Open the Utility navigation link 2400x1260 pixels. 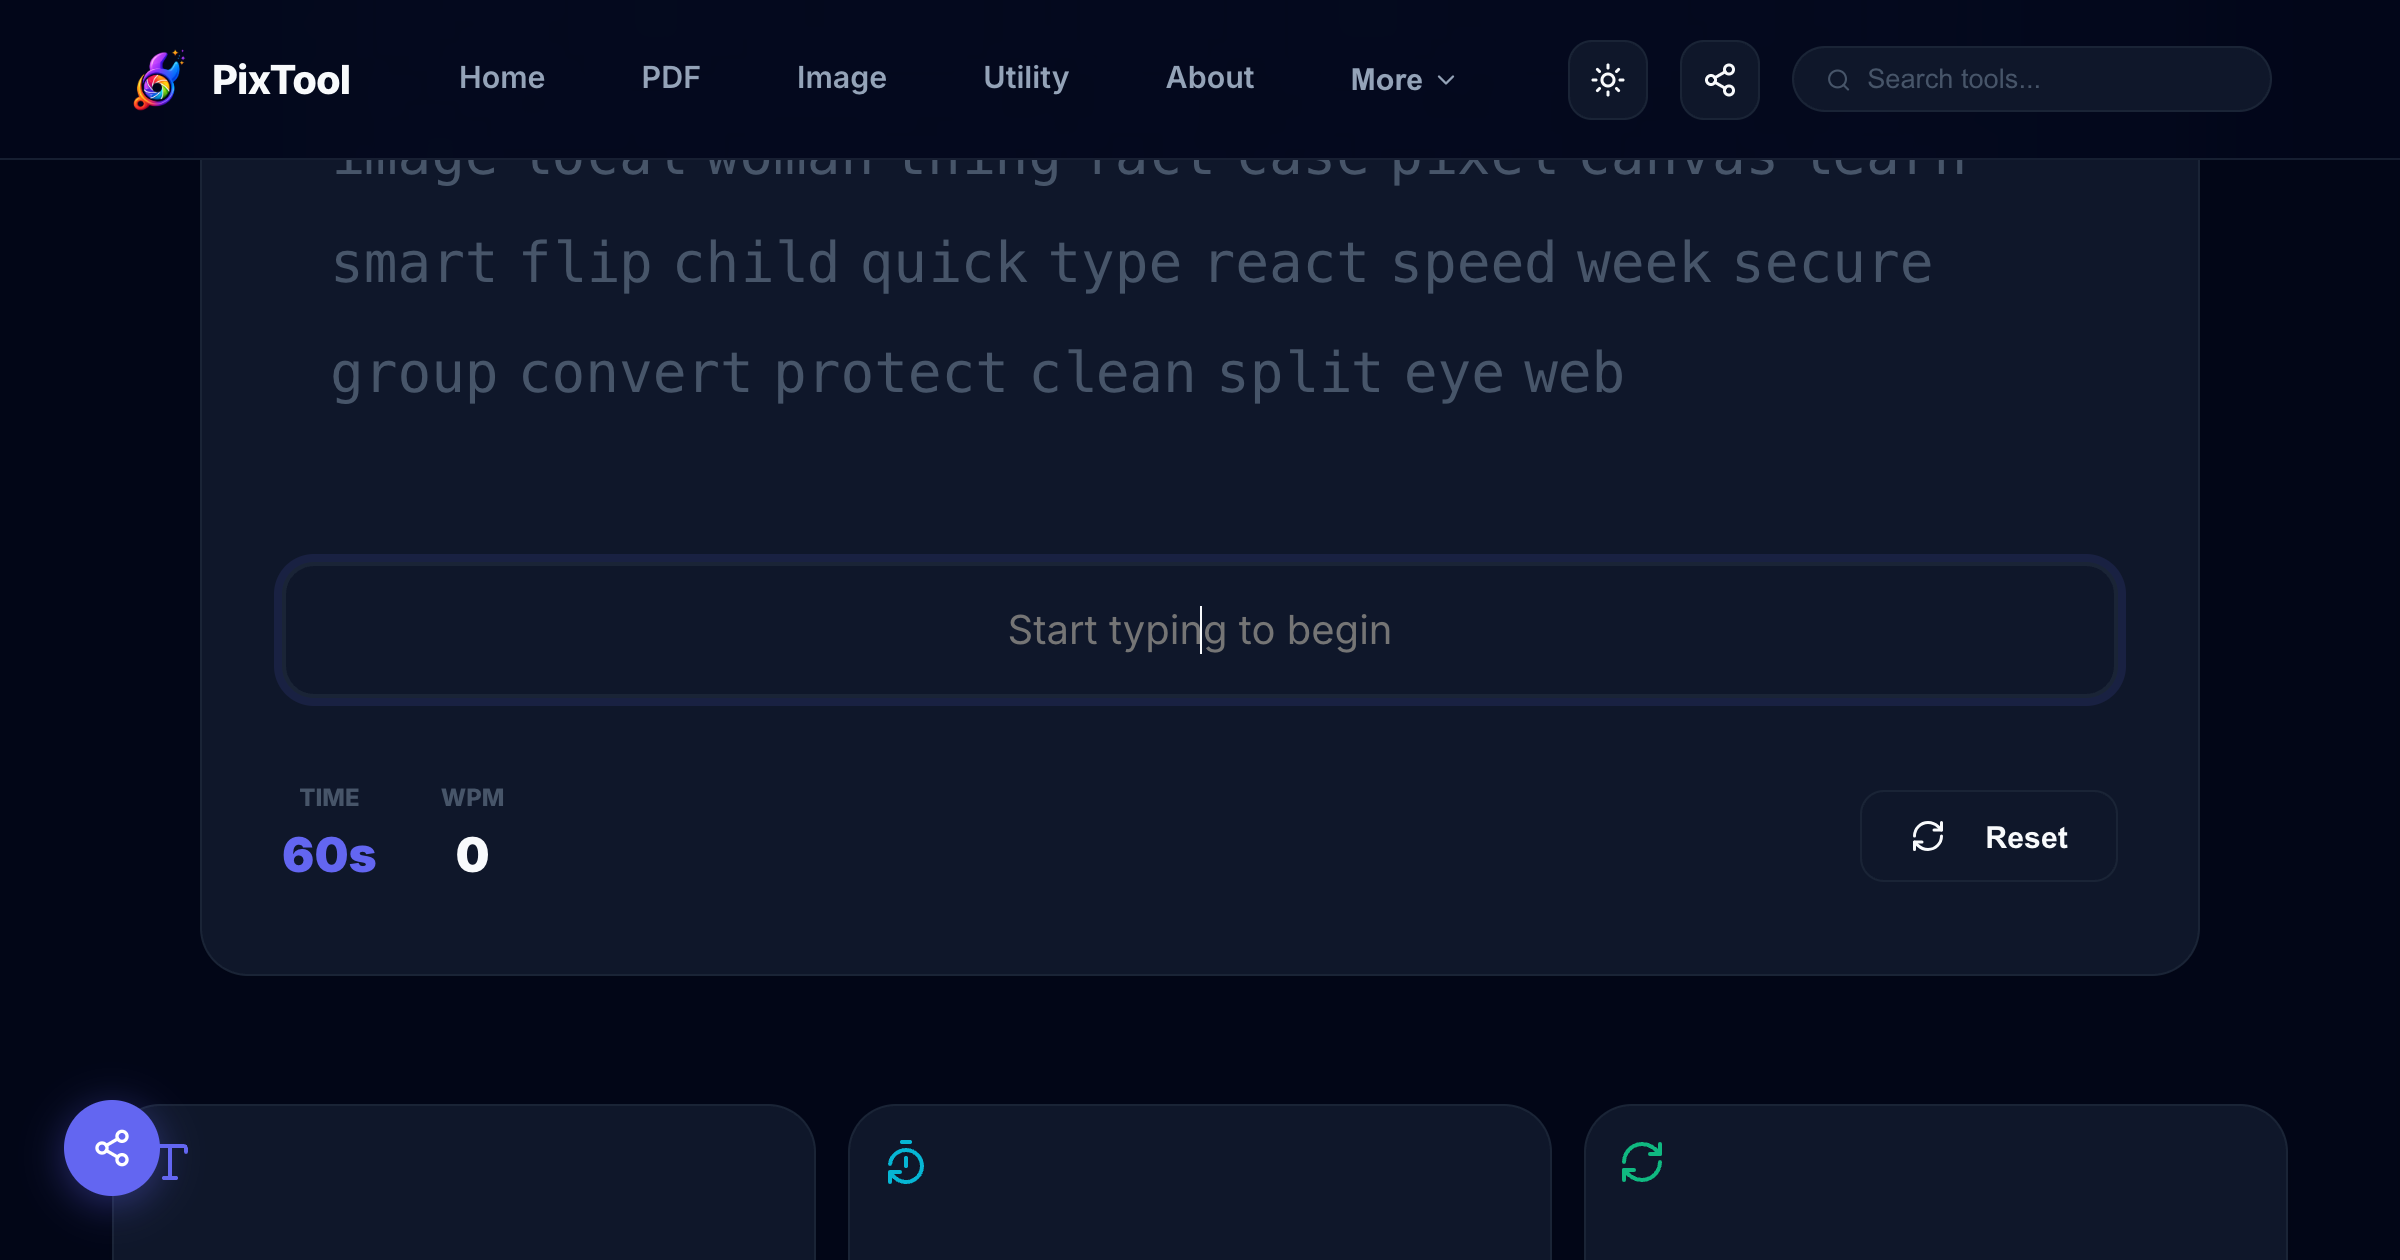(x=1025, y=78)
